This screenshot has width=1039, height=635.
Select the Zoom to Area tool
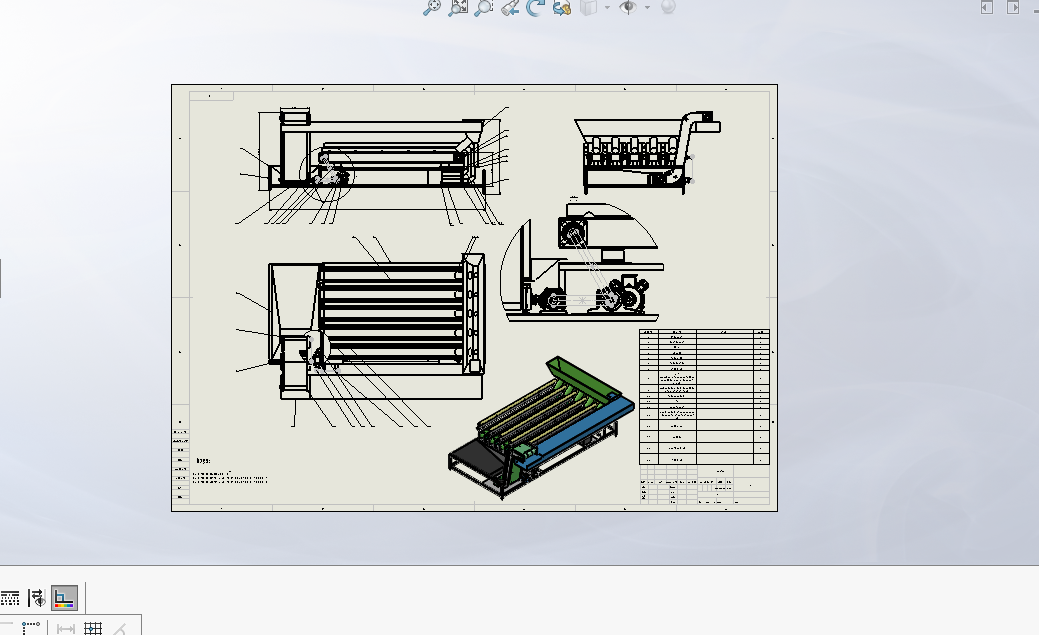(x=484, y=7)
